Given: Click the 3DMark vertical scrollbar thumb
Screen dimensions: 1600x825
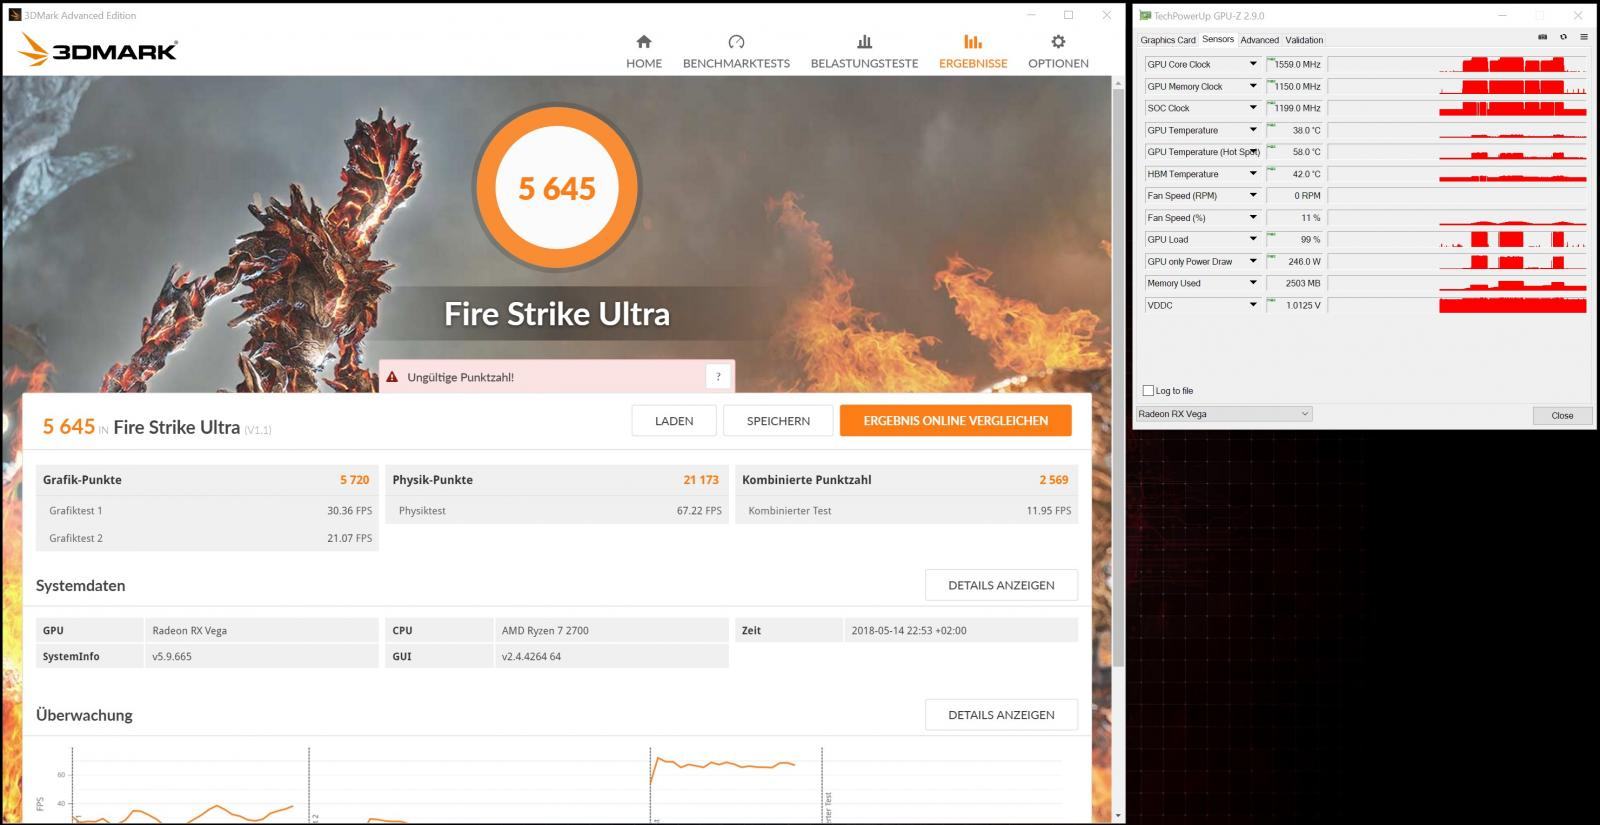Looking at the screenshot, I should tap(1118, 380).
